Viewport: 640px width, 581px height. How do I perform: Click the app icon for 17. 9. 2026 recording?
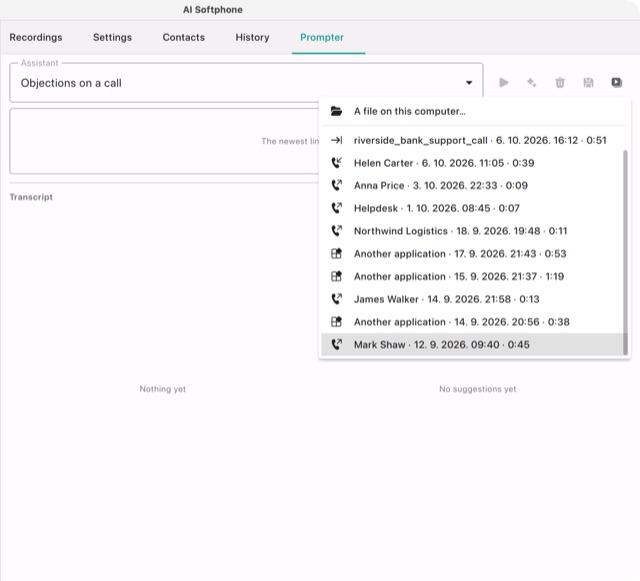336,254
